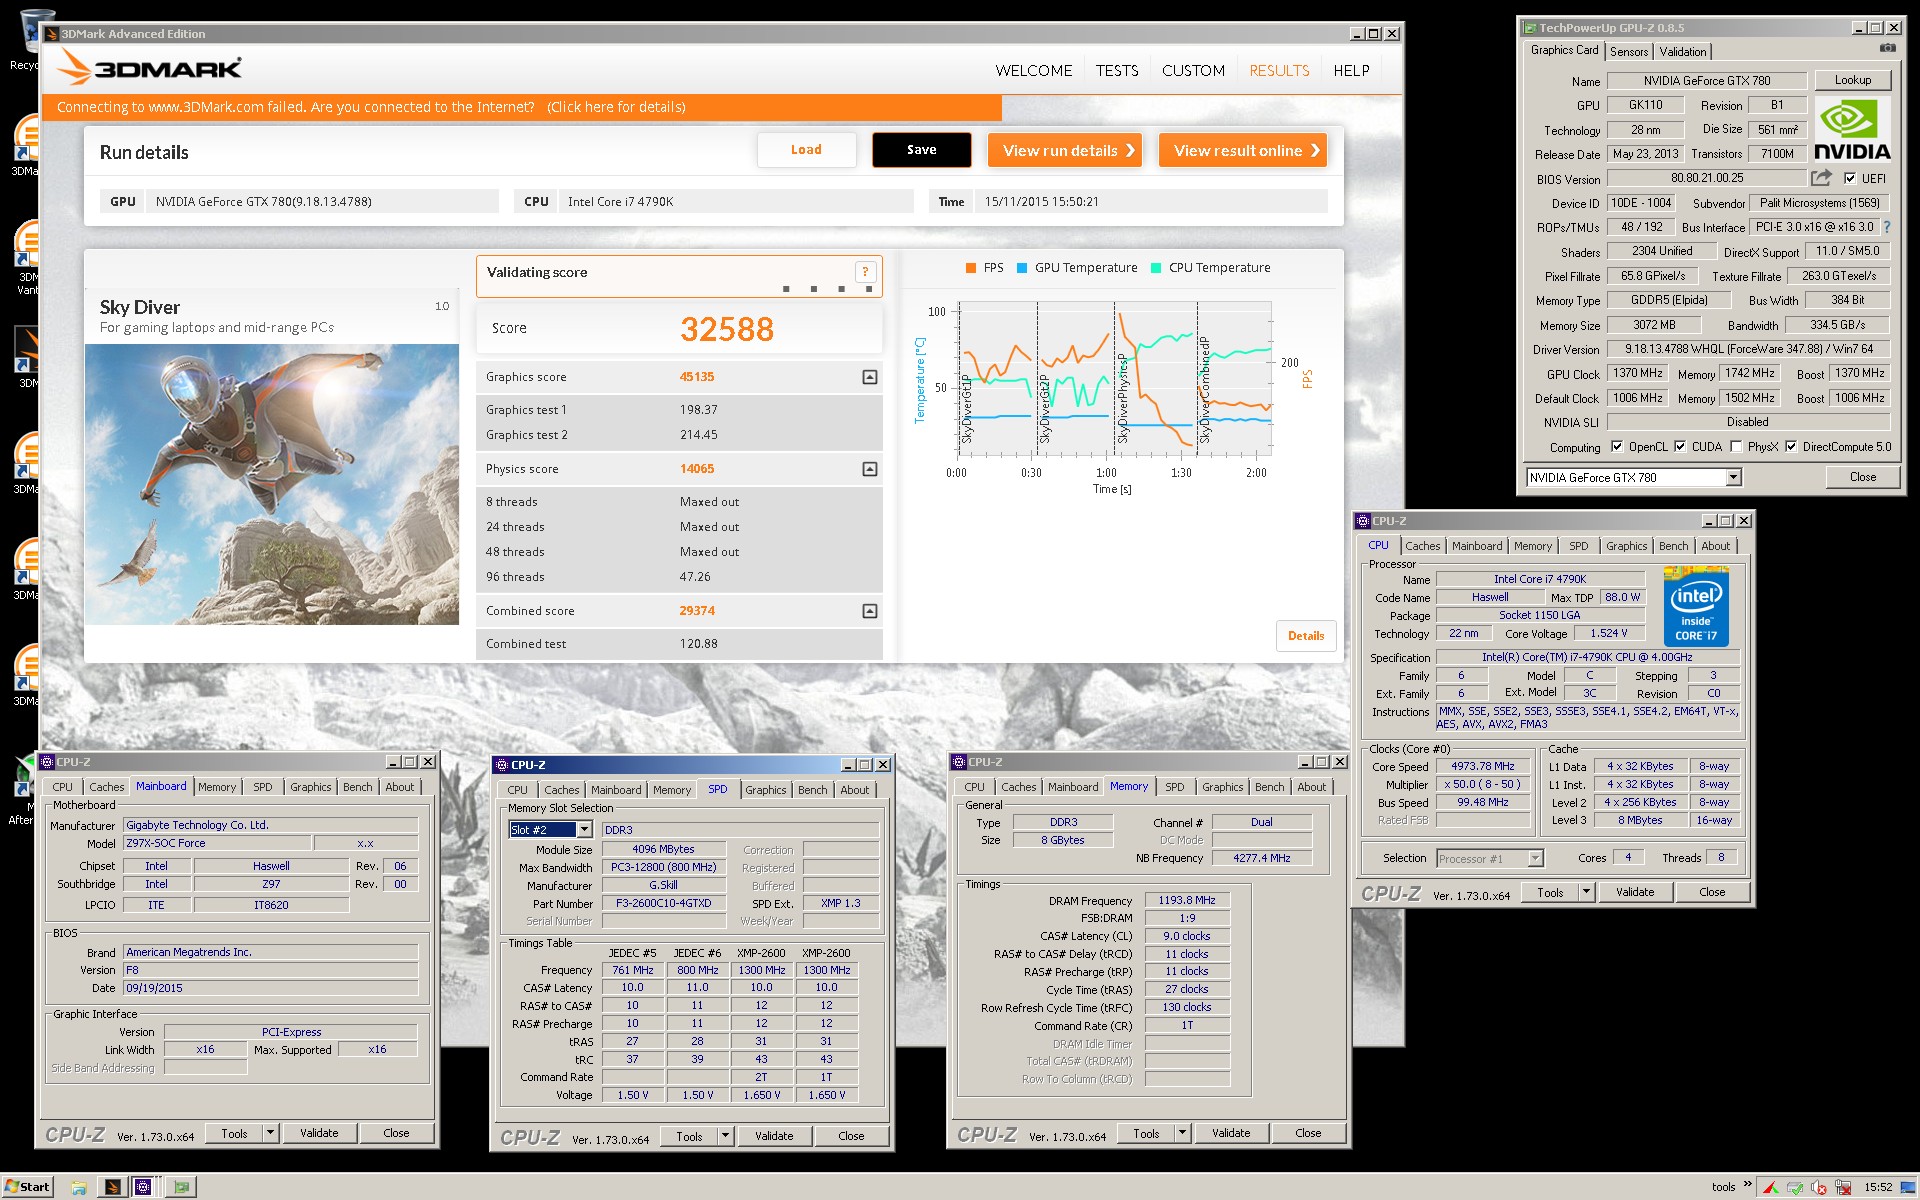Open the Processor #1 selection dropdown
This screenshot has height=1200, width=1920.
(1535, 858)
